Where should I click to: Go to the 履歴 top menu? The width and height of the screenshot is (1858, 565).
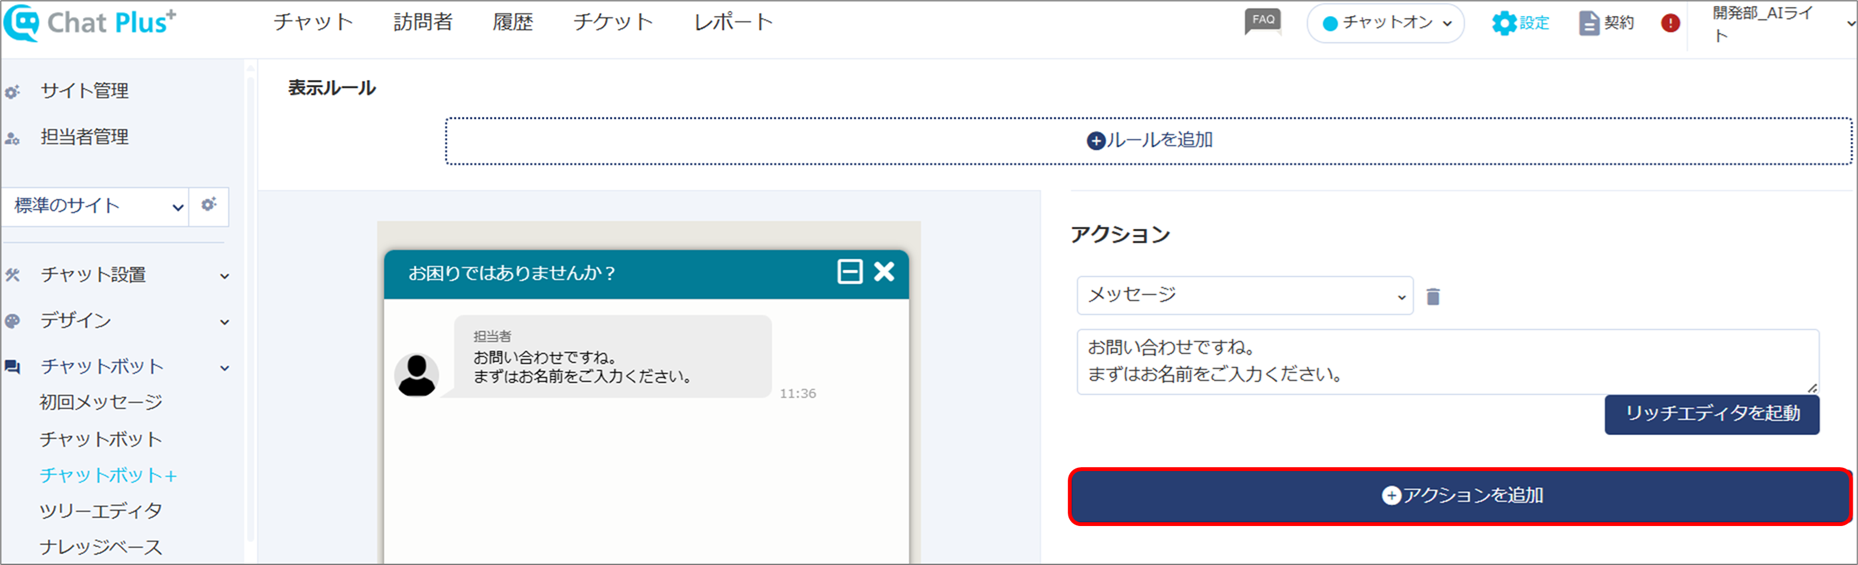pos(513,22)
